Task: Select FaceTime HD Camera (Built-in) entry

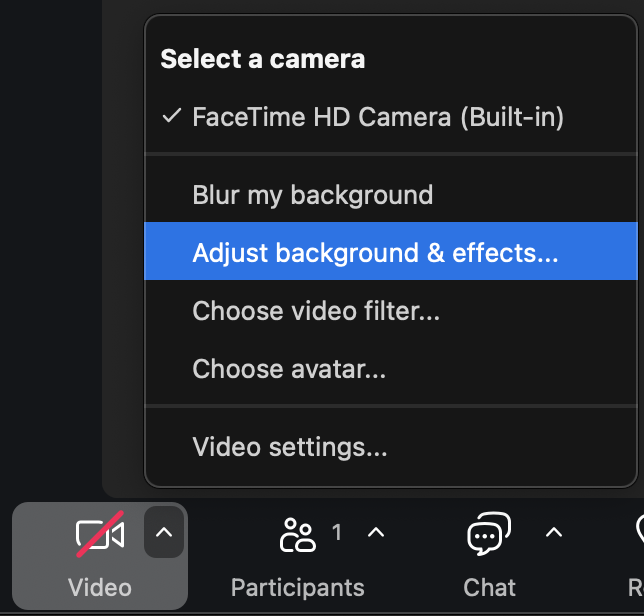Action: click(x=378, y=117)
